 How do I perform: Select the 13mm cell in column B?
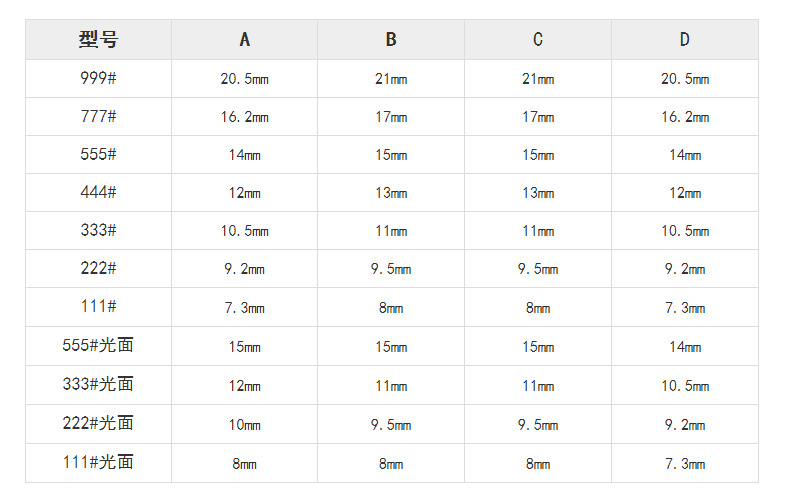[x=391, y=193]
